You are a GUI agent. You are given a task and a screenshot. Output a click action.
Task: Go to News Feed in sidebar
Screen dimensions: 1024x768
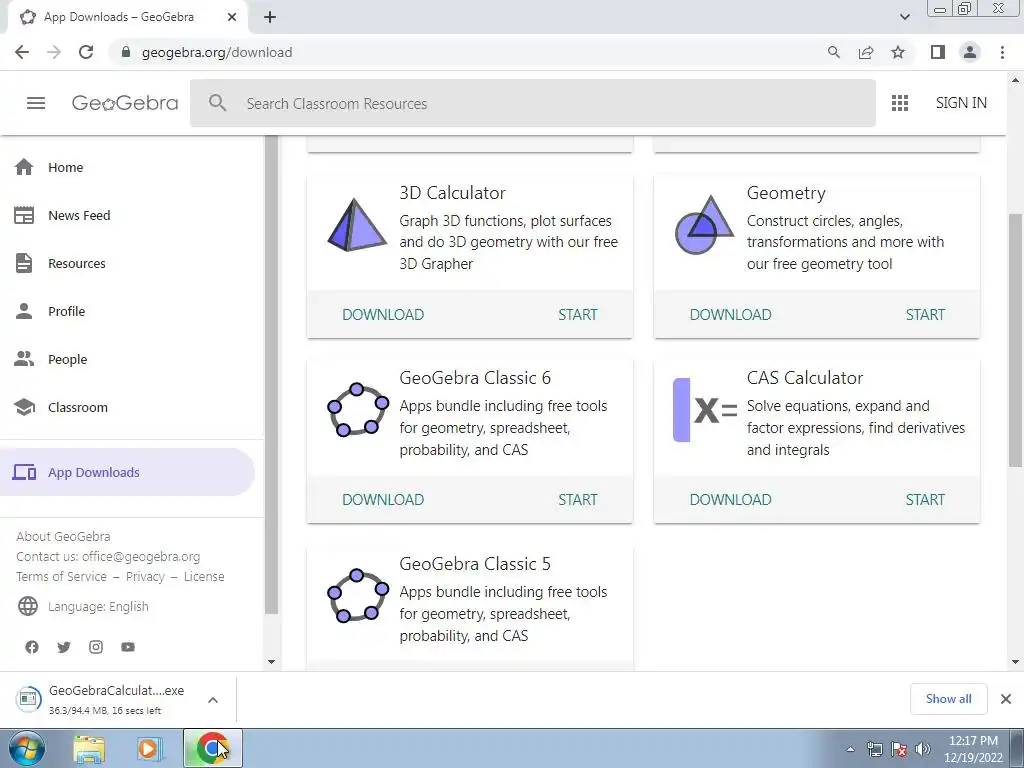tap(79, 215)
